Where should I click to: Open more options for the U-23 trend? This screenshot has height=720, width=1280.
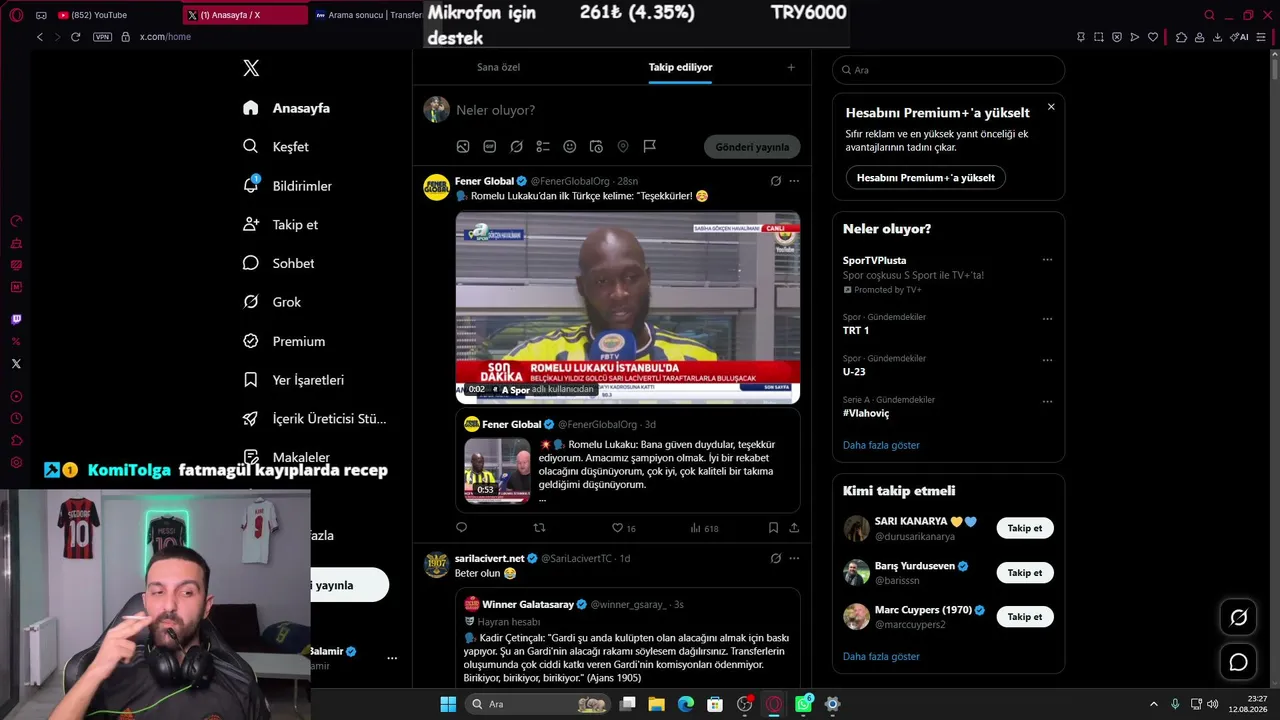coord(1047,360)
